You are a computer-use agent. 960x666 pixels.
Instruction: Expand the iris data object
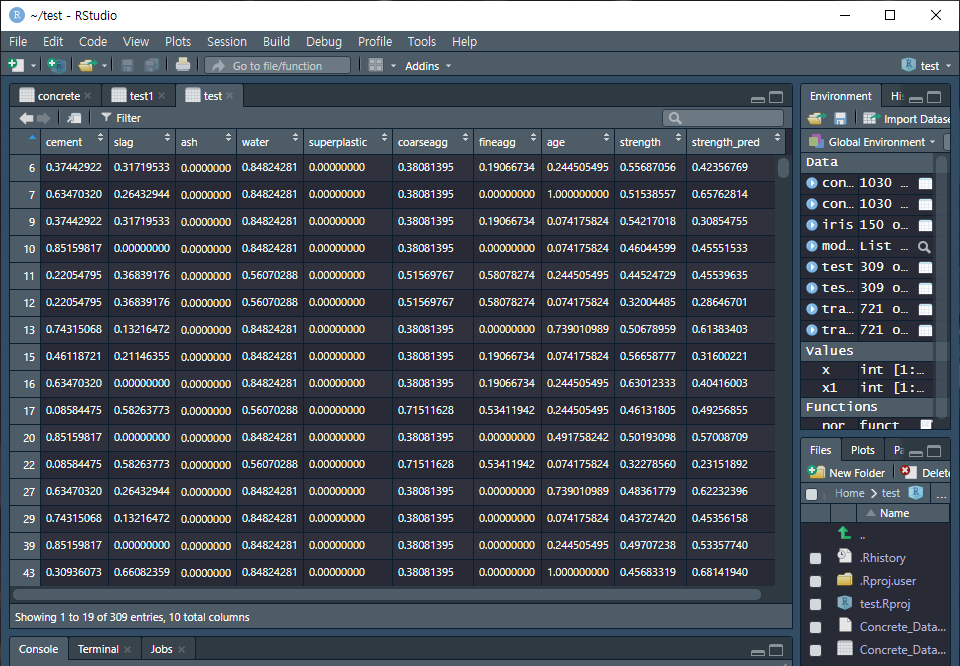pos(812,225)
